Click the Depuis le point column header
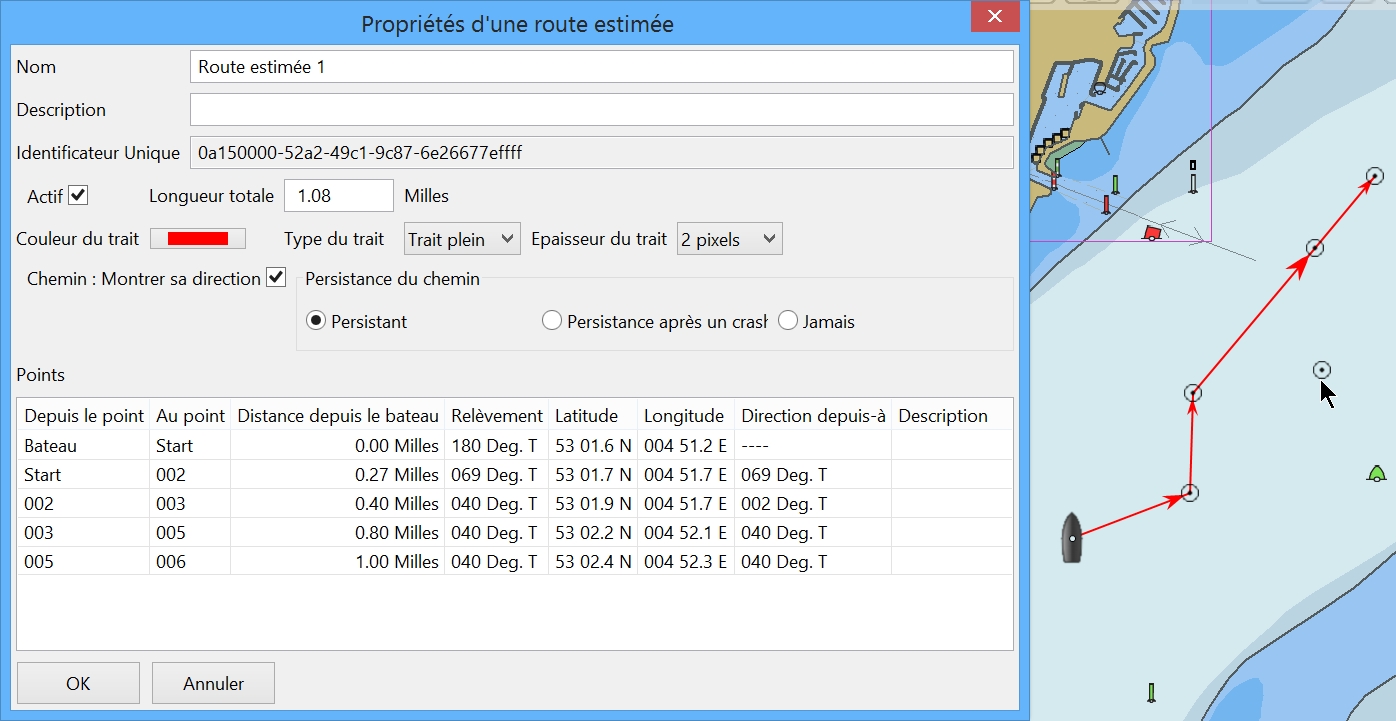The height and width of the screenshot is (721, 1396). (84, 416)
